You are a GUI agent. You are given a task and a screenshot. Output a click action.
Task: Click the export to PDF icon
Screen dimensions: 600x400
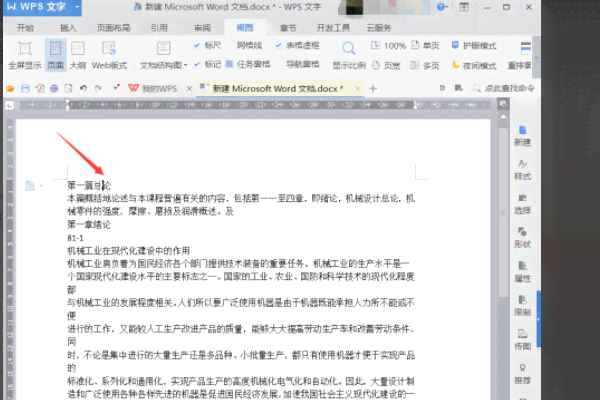point(40,89)
